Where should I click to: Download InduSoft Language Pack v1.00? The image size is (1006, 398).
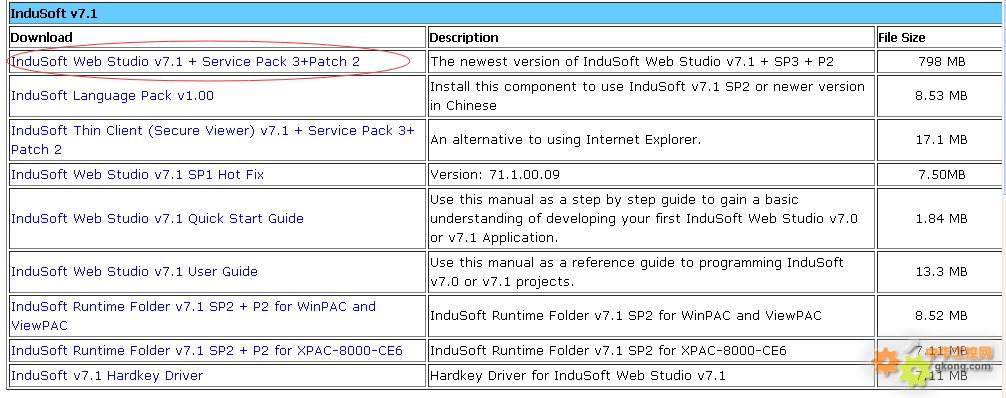(112, 96)
